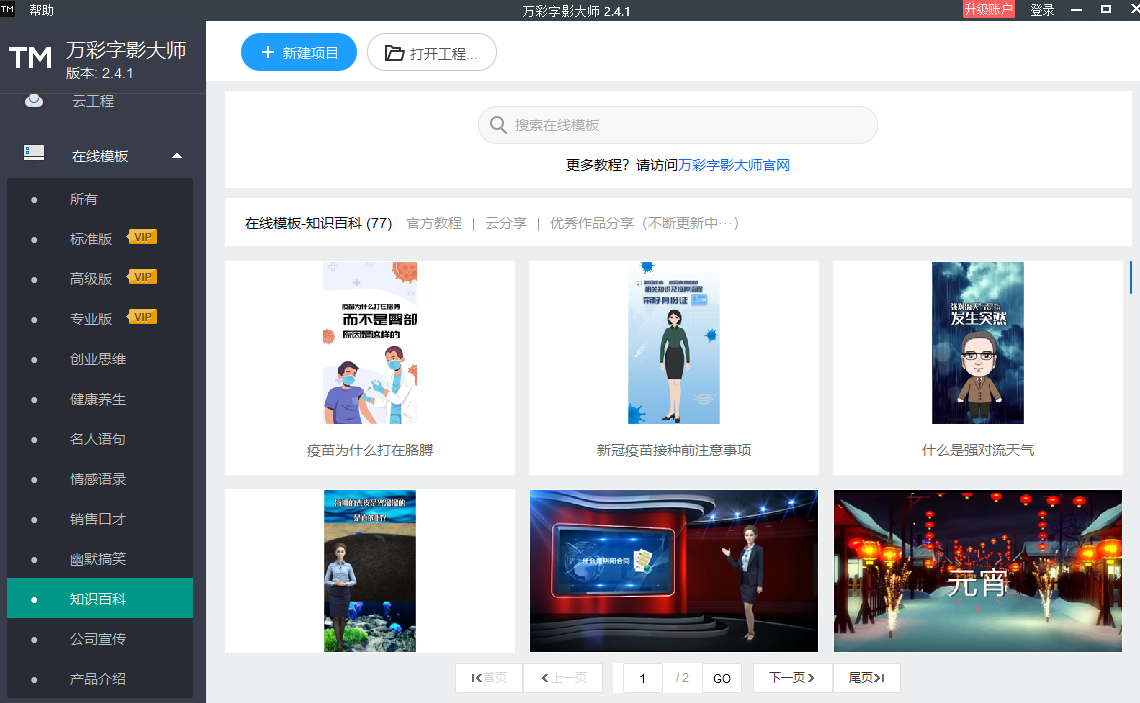Click the VIP badge next to 标准版
Screen dimensions: 1140x703
click(142, 237)
